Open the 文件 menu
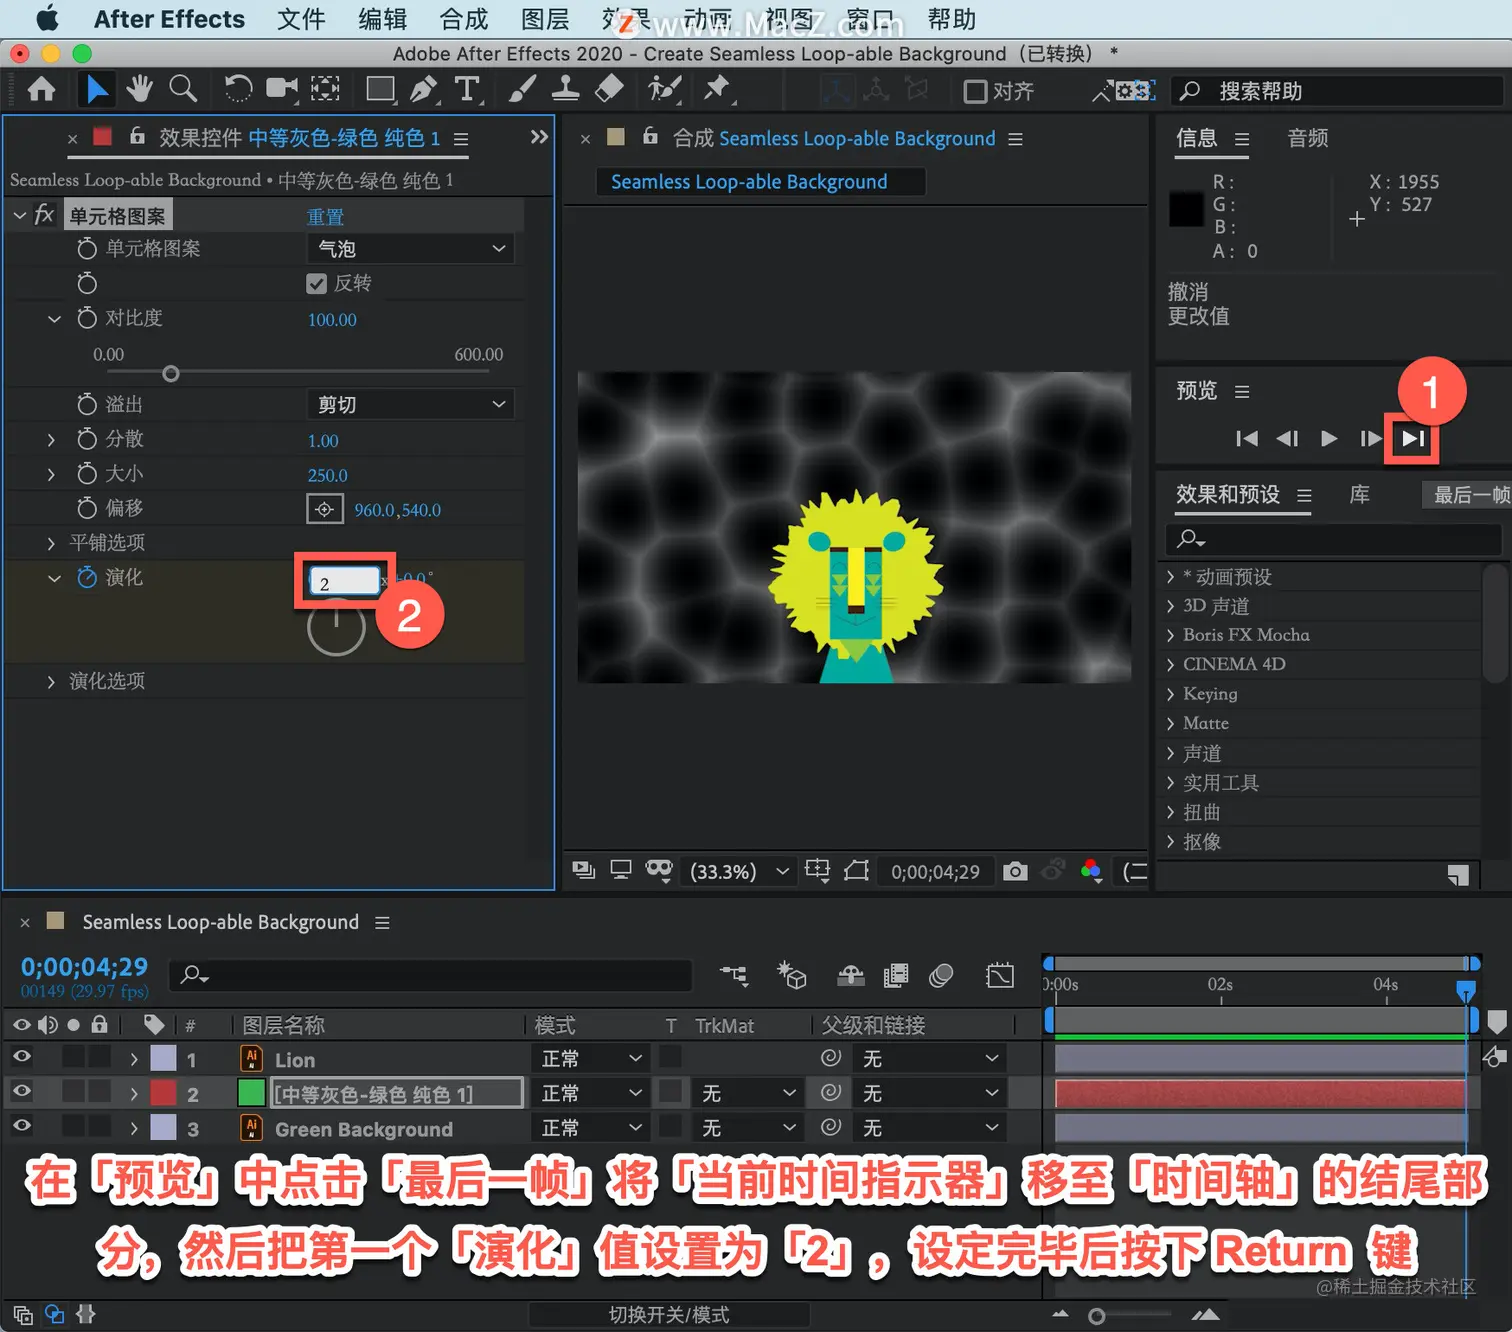This screenshot has width=1512, height=1332. point(301,19)
